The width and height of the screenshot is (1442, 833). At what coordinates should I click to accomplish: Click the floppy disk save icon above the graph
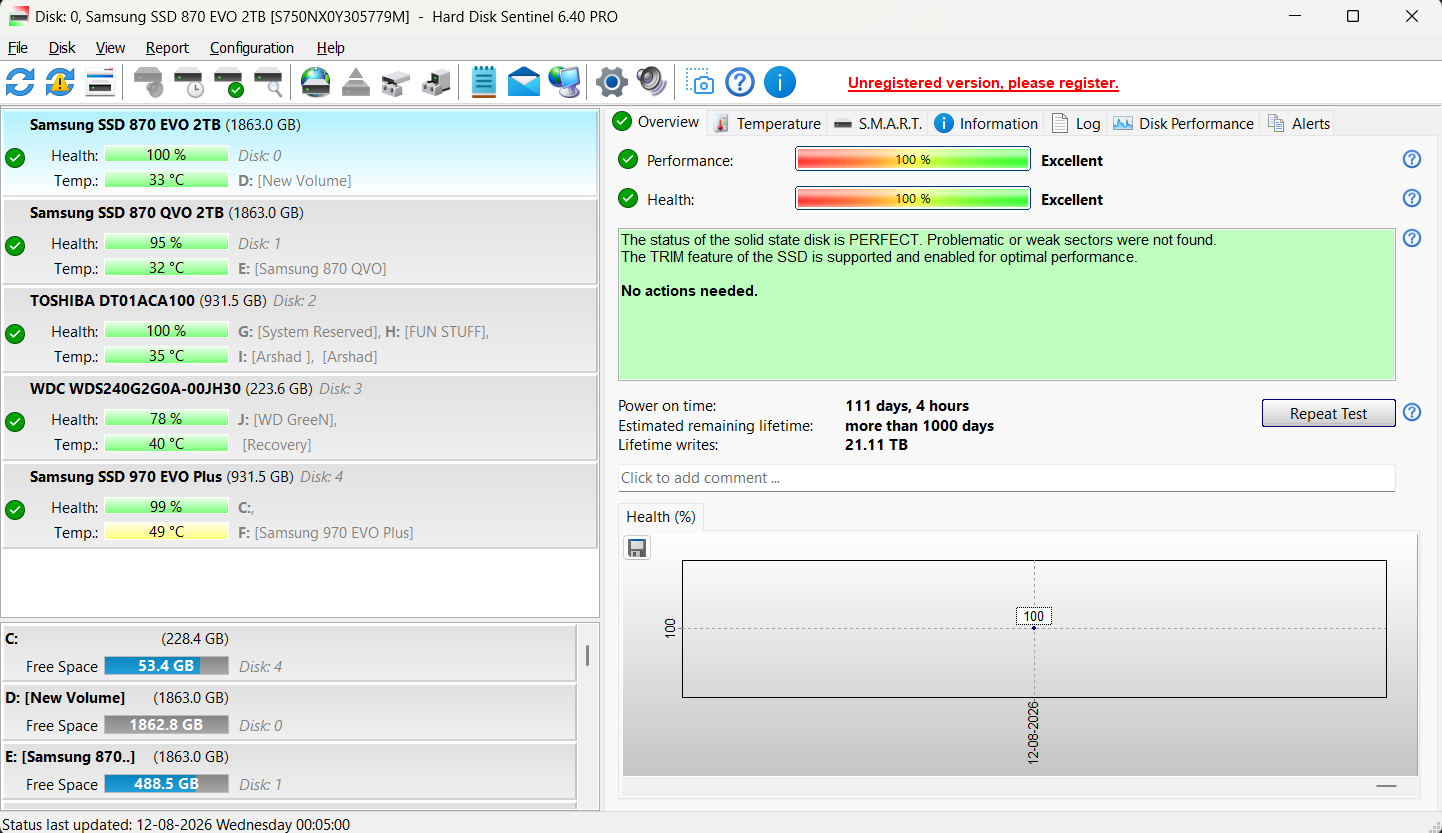[x=637, y=547]
